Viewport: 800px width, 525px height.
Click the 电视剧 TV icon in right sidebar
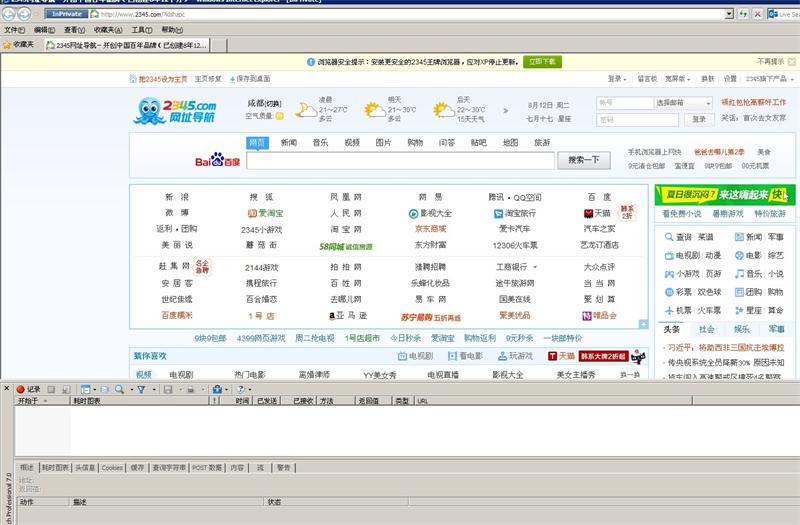coord(669,256)
